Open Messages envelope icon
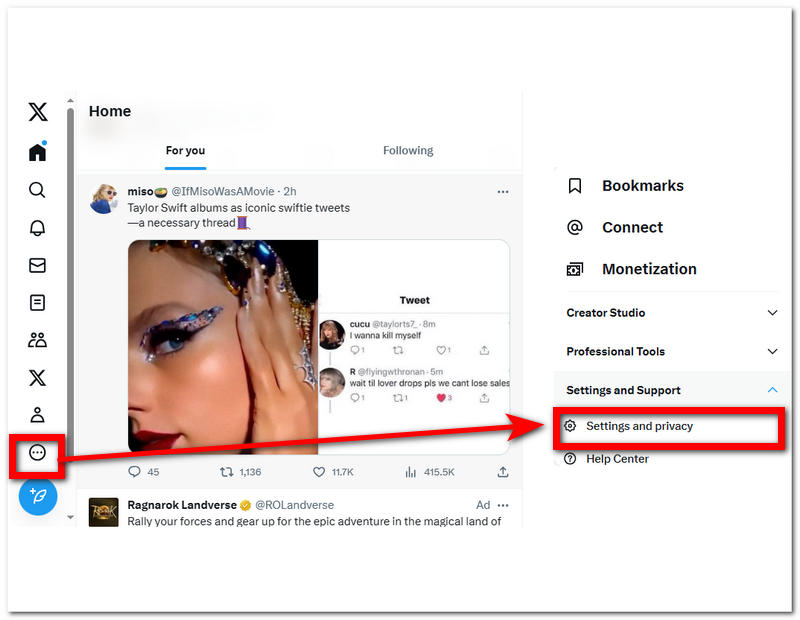This screenshot has width=800, height=620. (37, 265)
